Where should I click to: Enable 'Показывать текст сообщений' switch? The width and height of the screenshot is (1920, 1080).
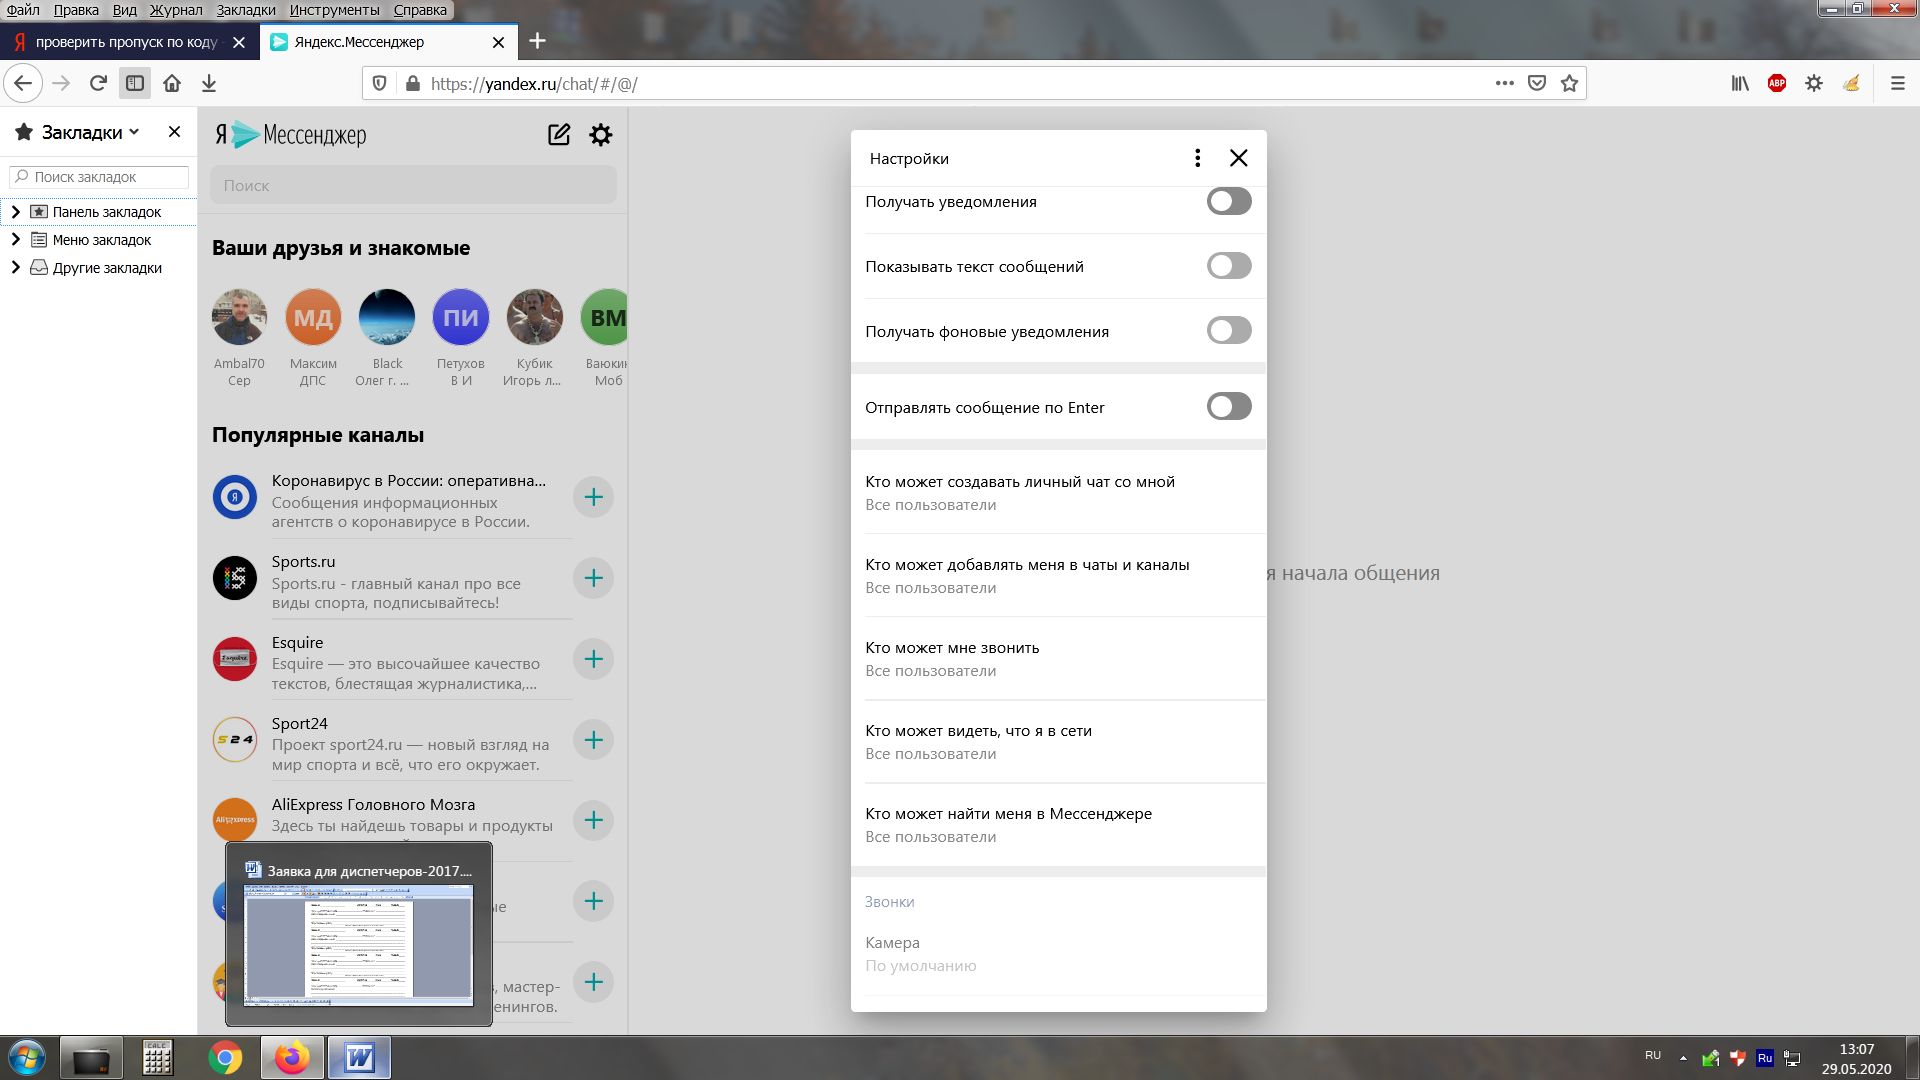[1228, 266]
